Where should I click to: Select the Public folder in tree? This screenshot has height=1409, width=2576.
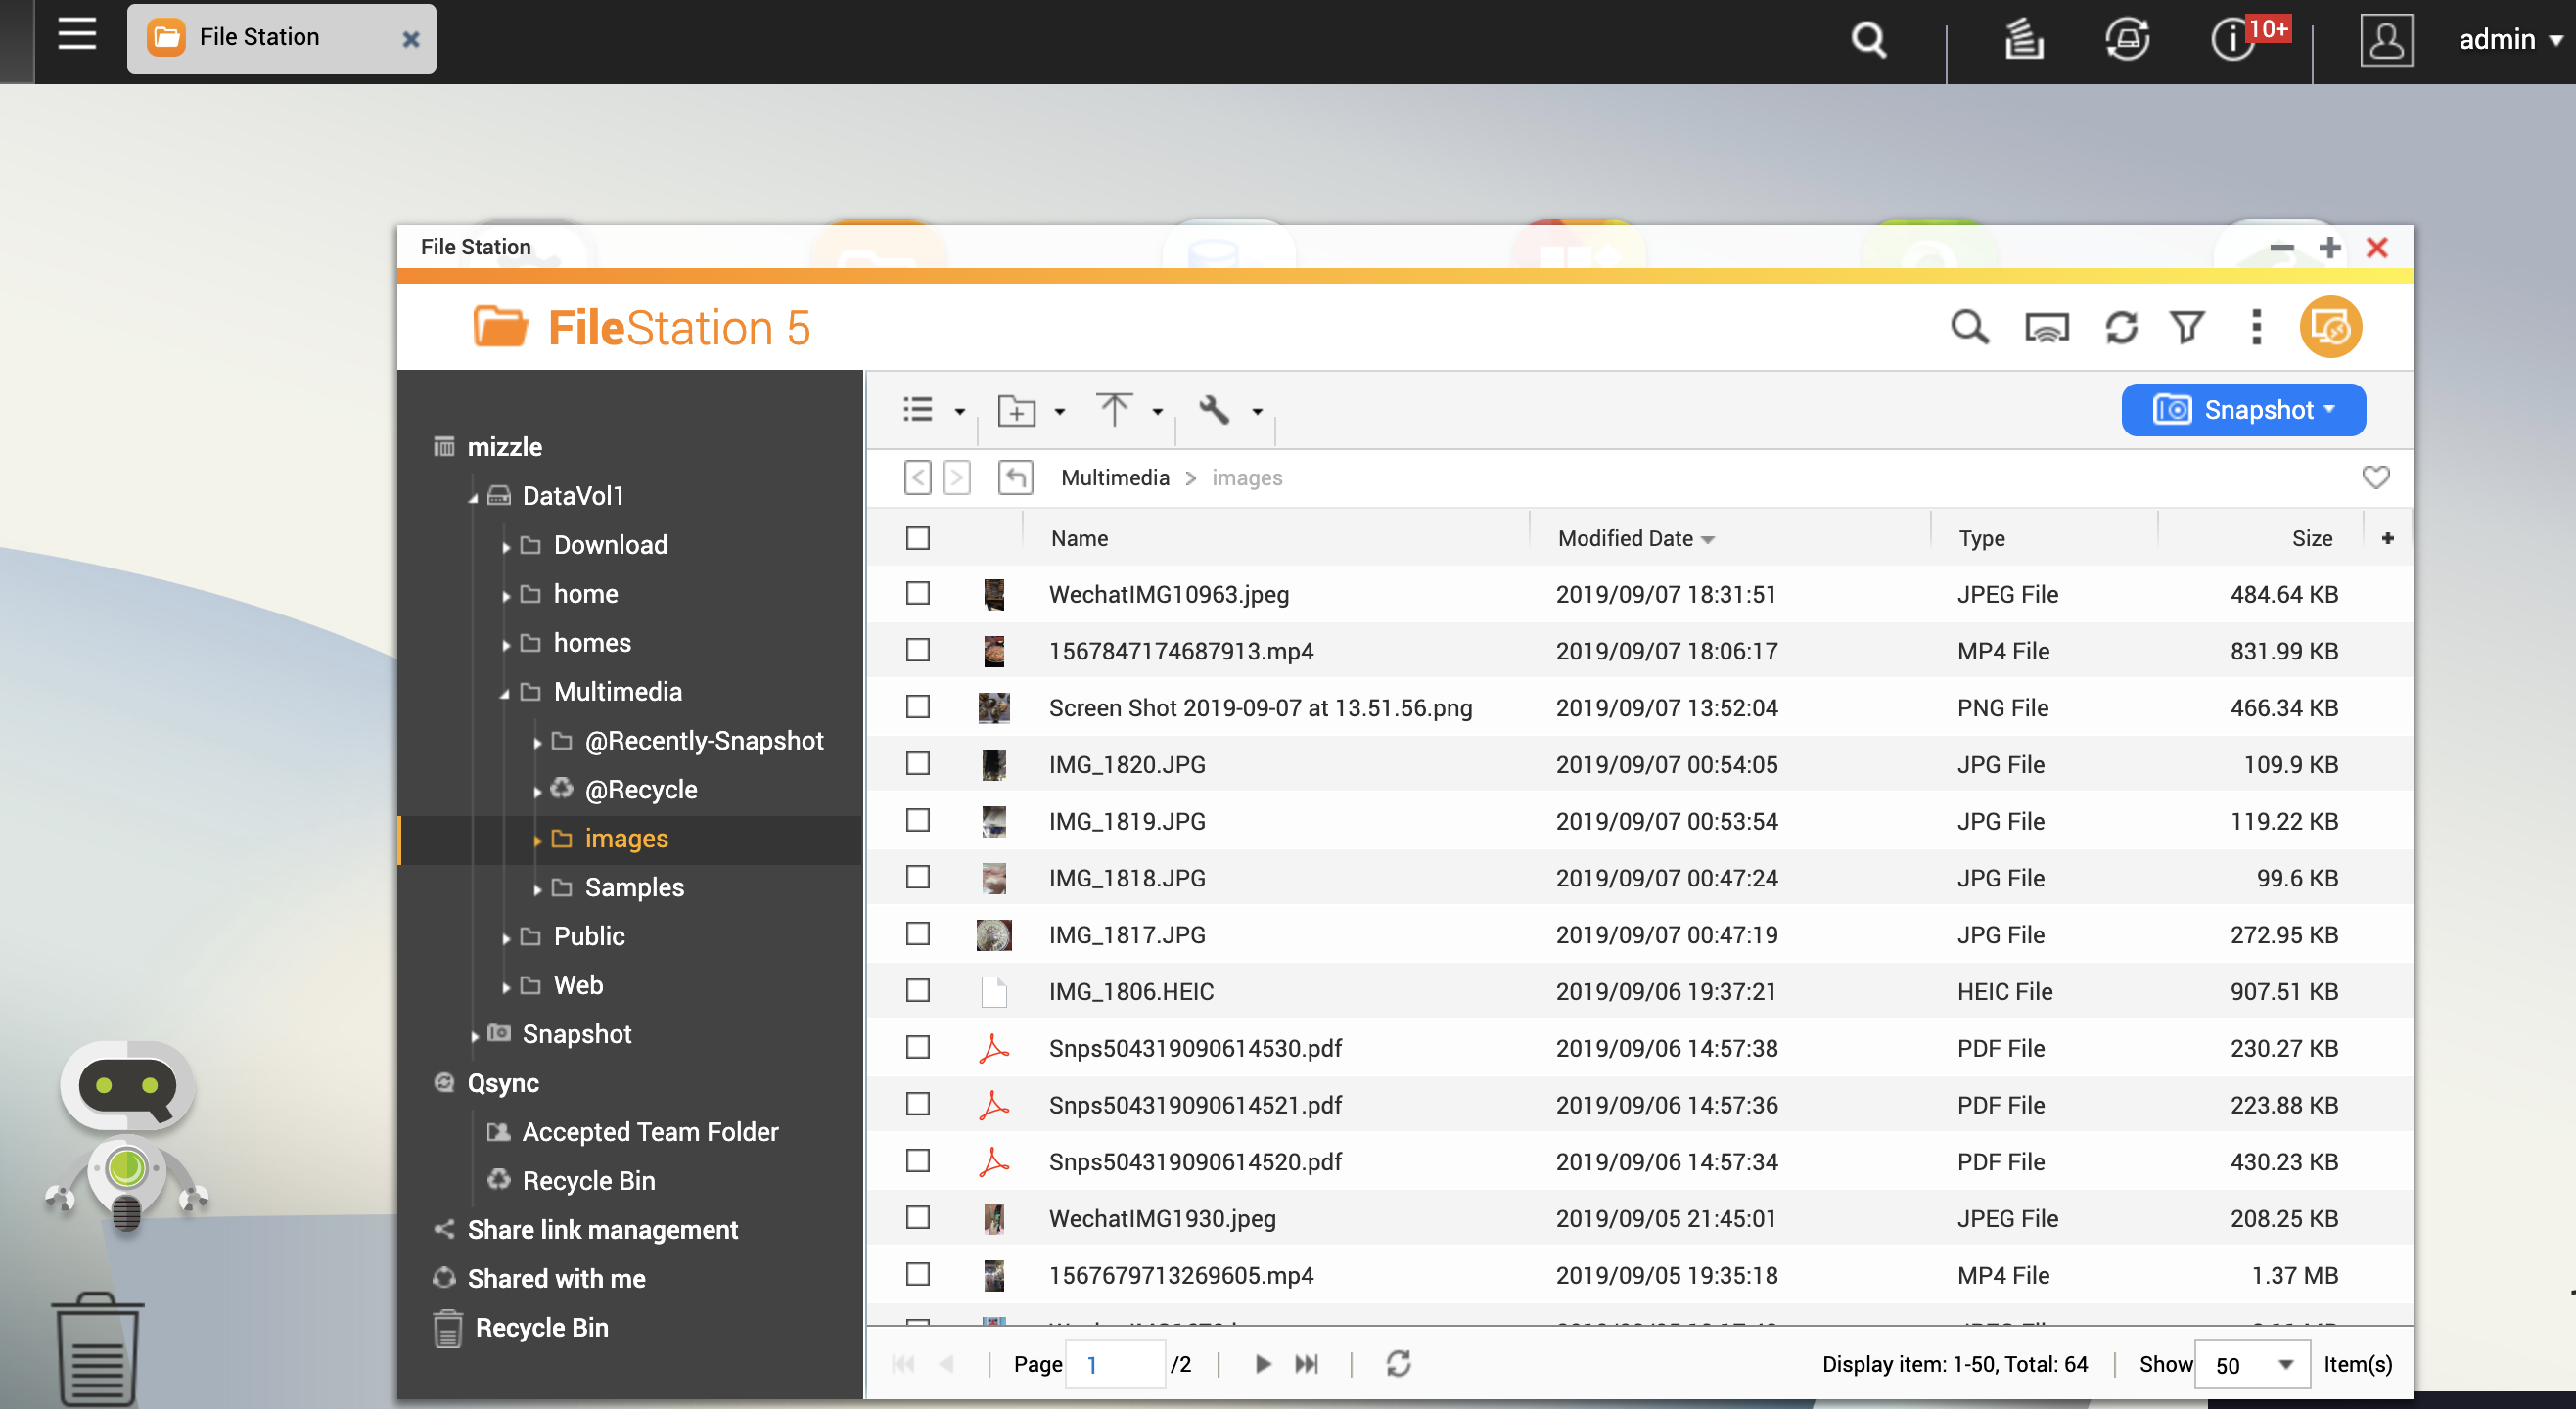[589, 937]
